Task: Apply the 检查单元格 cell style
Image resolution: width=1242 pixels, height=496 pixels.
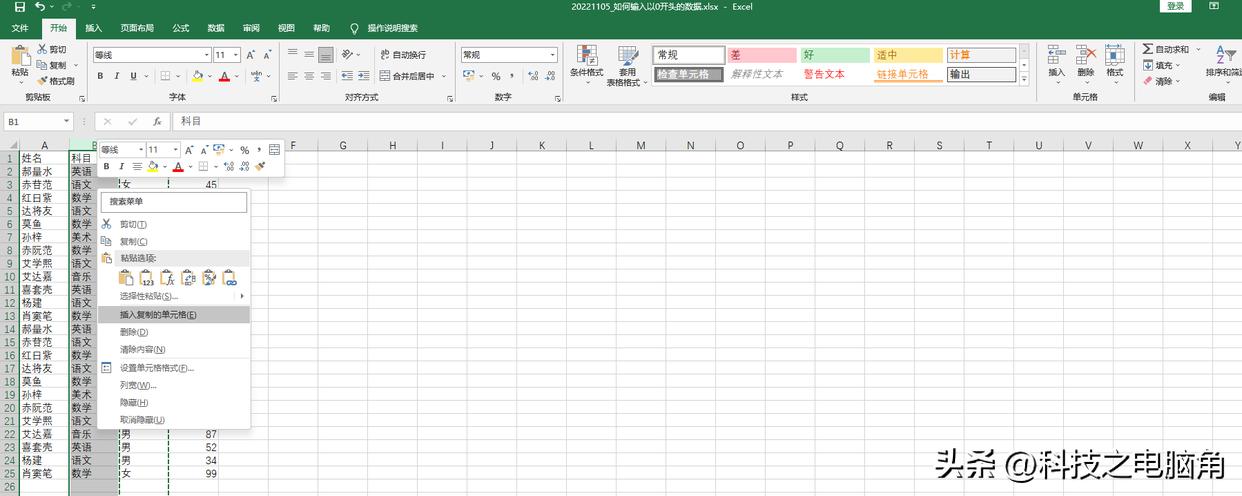Action: tap(688, 74)
